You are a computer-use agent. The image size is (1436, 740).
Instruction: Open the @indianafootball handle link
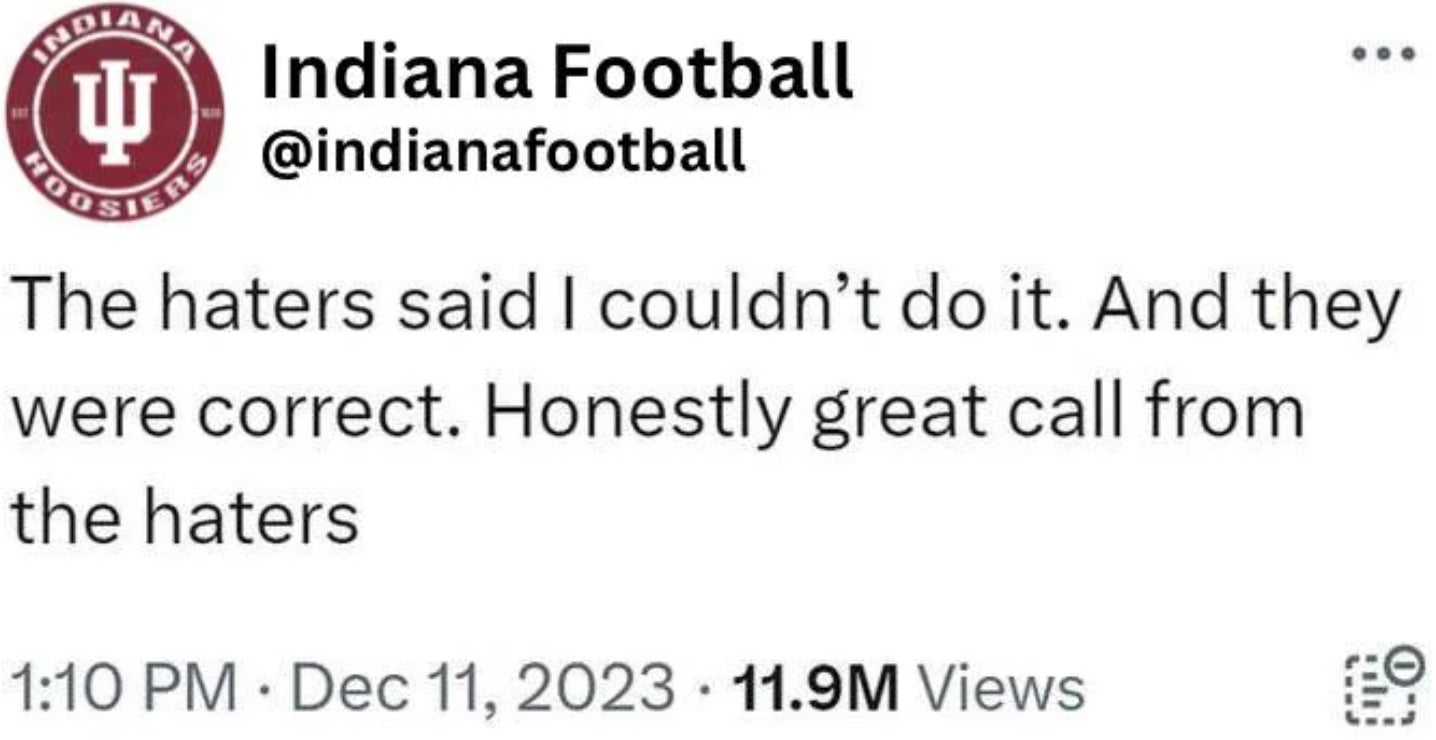tap(503, 152)
